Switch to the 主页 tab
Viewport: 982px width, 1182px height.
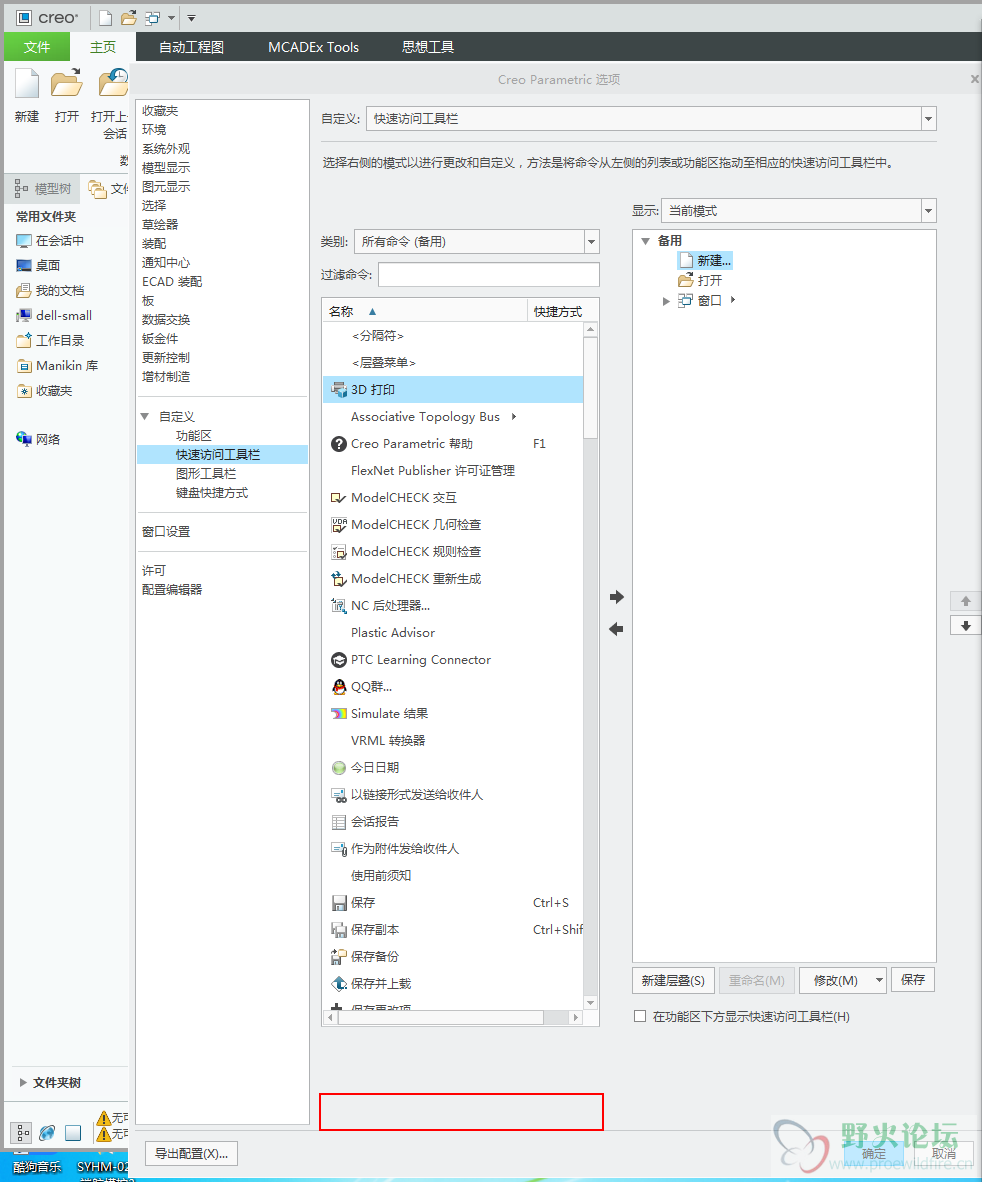pyautogui.click(x=103, y=47)
